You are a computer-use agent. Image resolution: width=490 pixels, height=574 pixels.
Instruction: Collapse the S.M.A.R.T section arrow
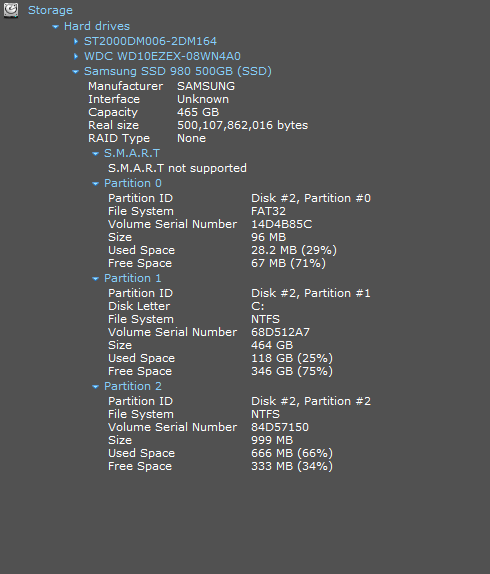(96, 154)
